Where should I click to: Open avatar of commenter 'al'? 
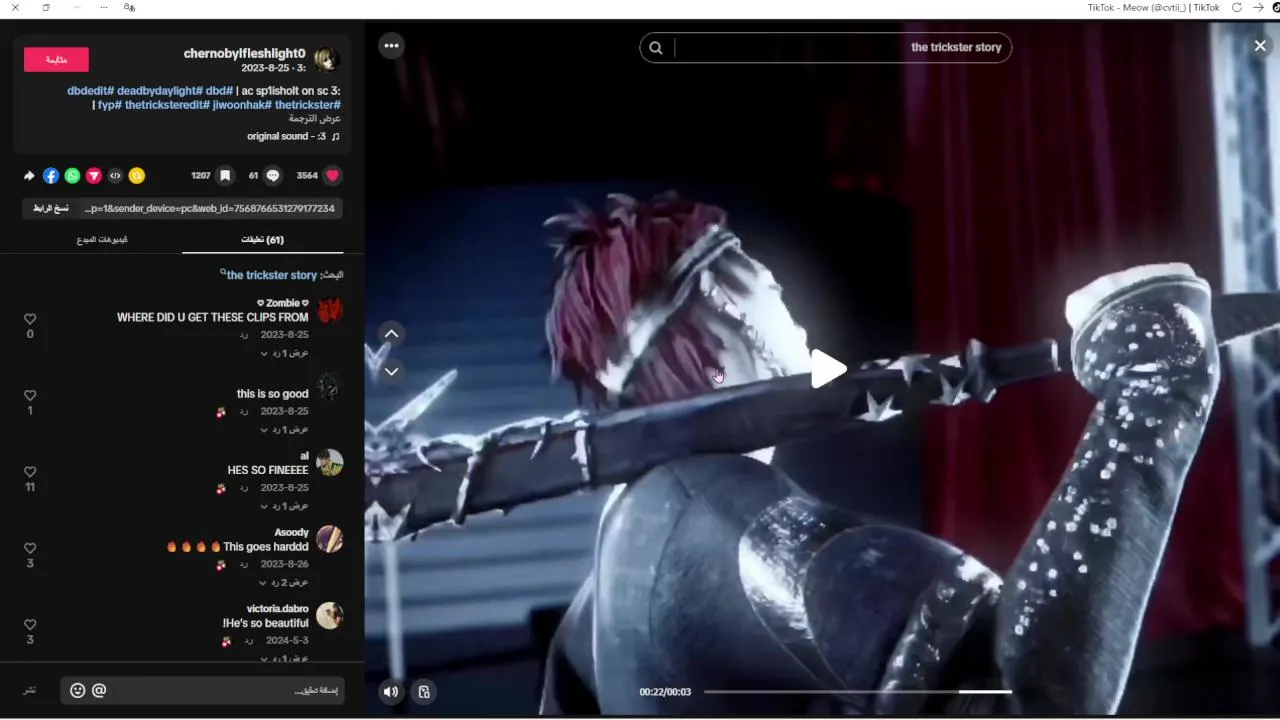[330, 462]
